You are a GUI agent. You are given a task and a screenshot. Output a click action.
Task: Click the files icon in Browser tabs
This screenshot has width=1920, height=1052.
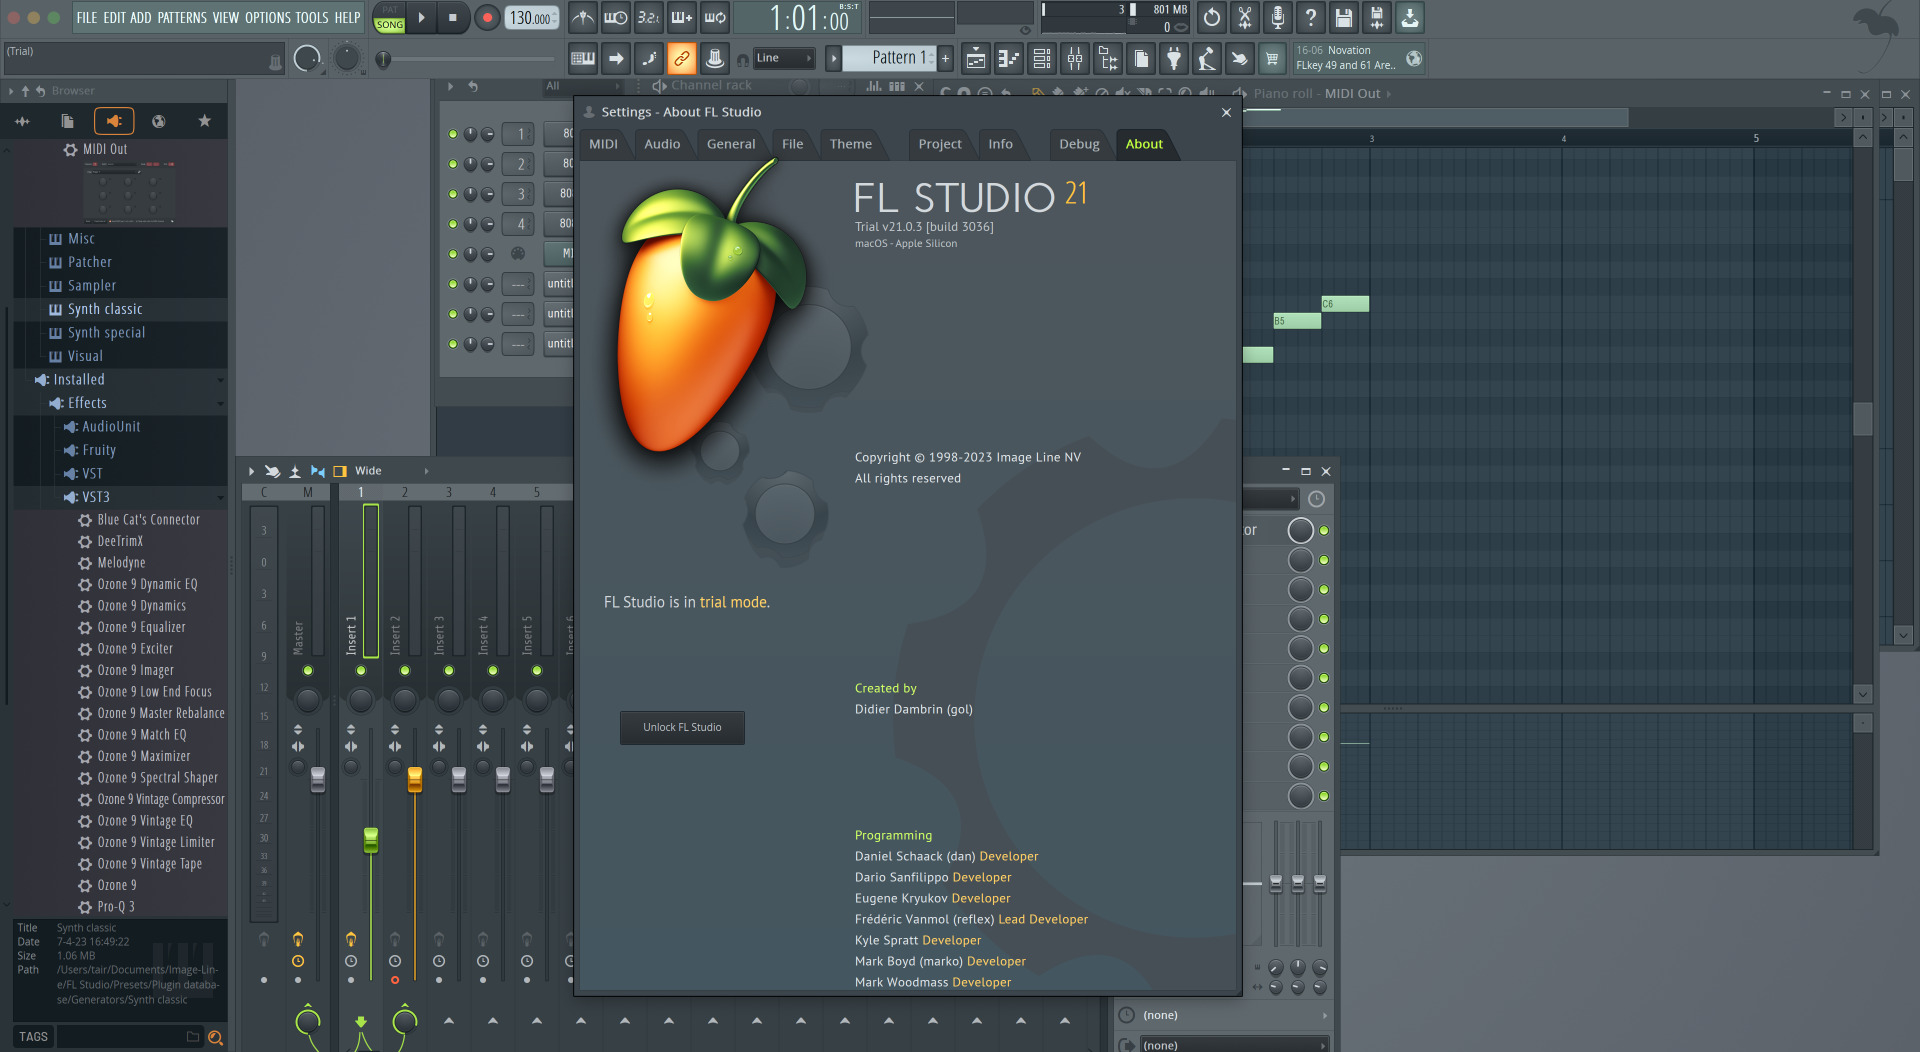point(67,121)
